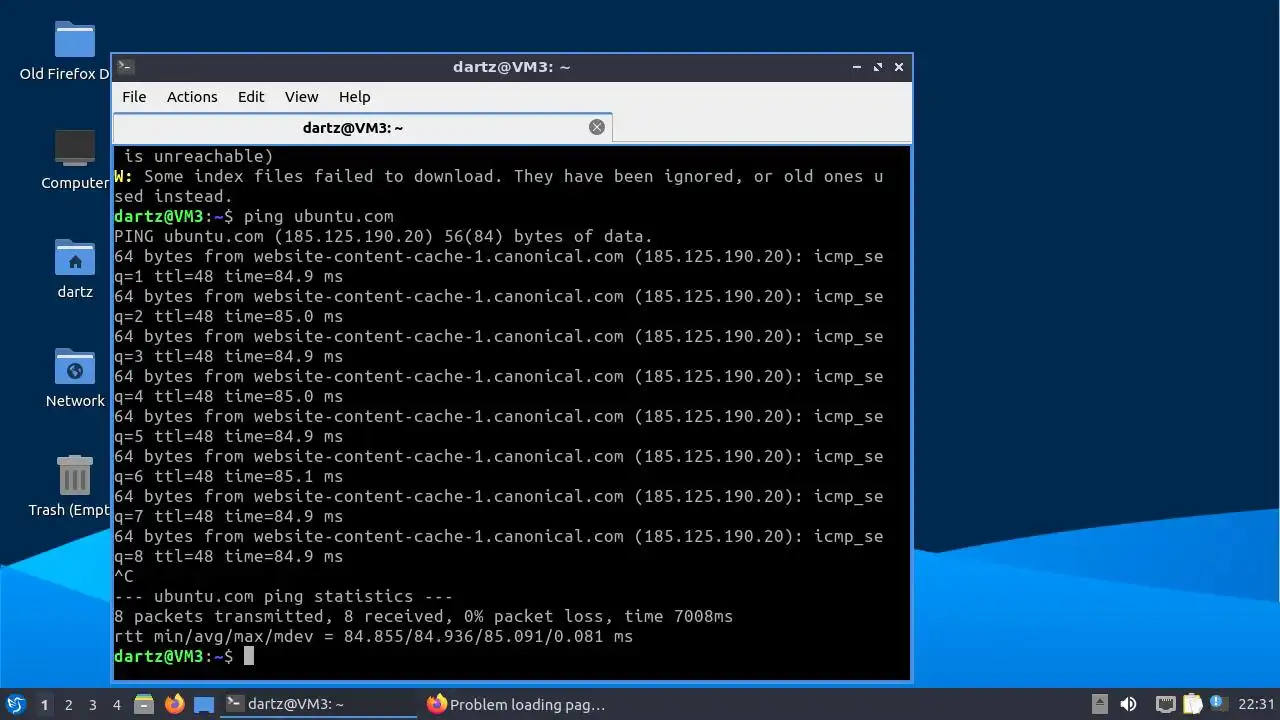Click the 'ping ubuntu.com' command text

pyautogui.click(x=319, y=216)
